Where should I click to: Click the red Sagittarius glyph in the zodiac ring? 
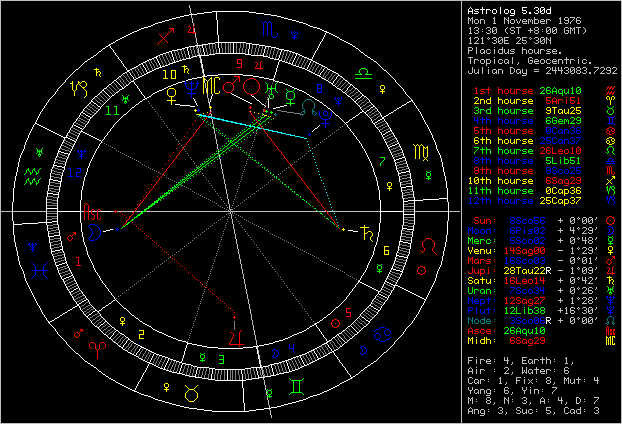[165, 36]
